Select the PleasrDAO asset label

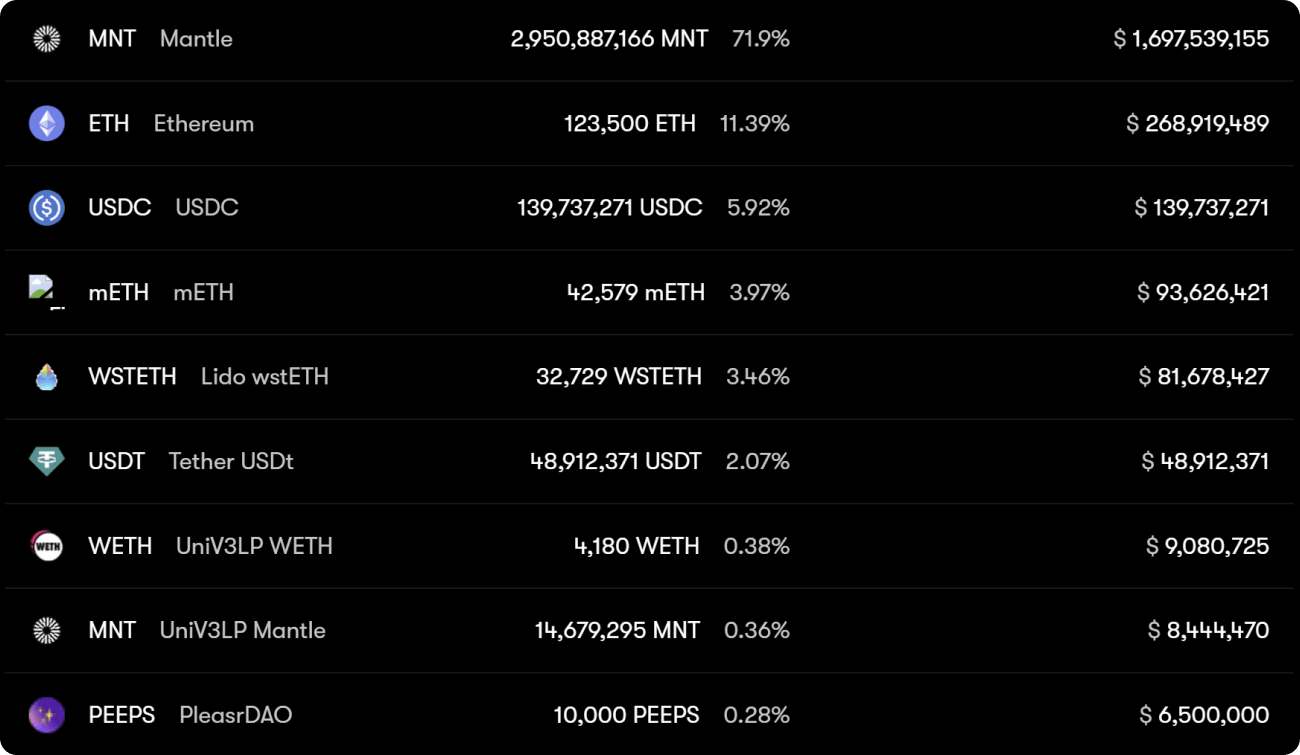pos(236,715)
